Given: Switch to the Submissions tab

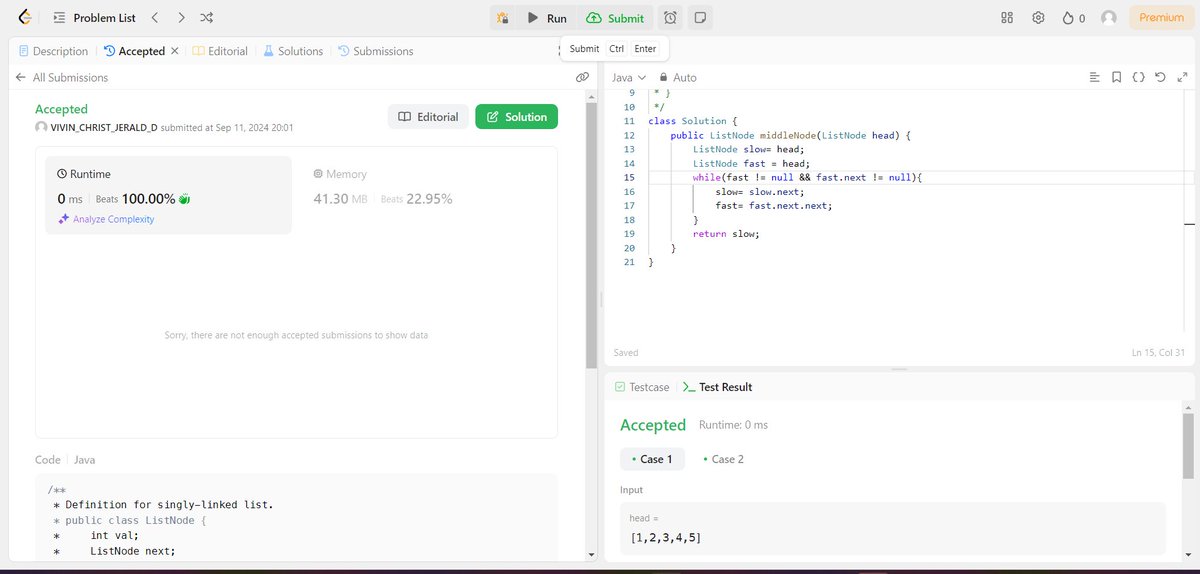Looking at the screenshot, I should click(375, 51).
